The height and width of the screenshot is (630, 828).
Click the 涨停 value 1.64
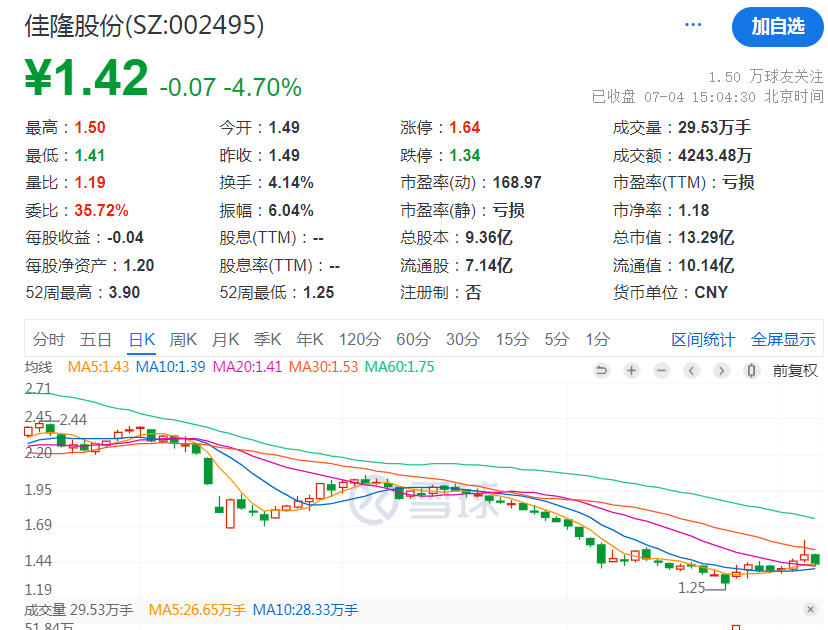click(465, 127)
